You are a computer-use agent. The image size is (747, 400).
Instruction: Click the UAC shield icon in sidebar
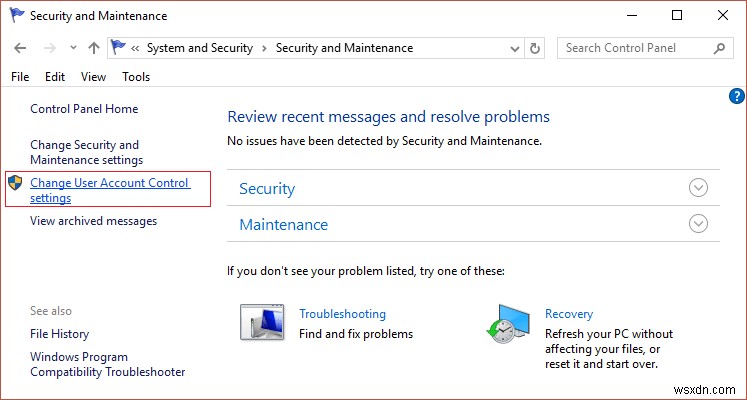point(15,183)
